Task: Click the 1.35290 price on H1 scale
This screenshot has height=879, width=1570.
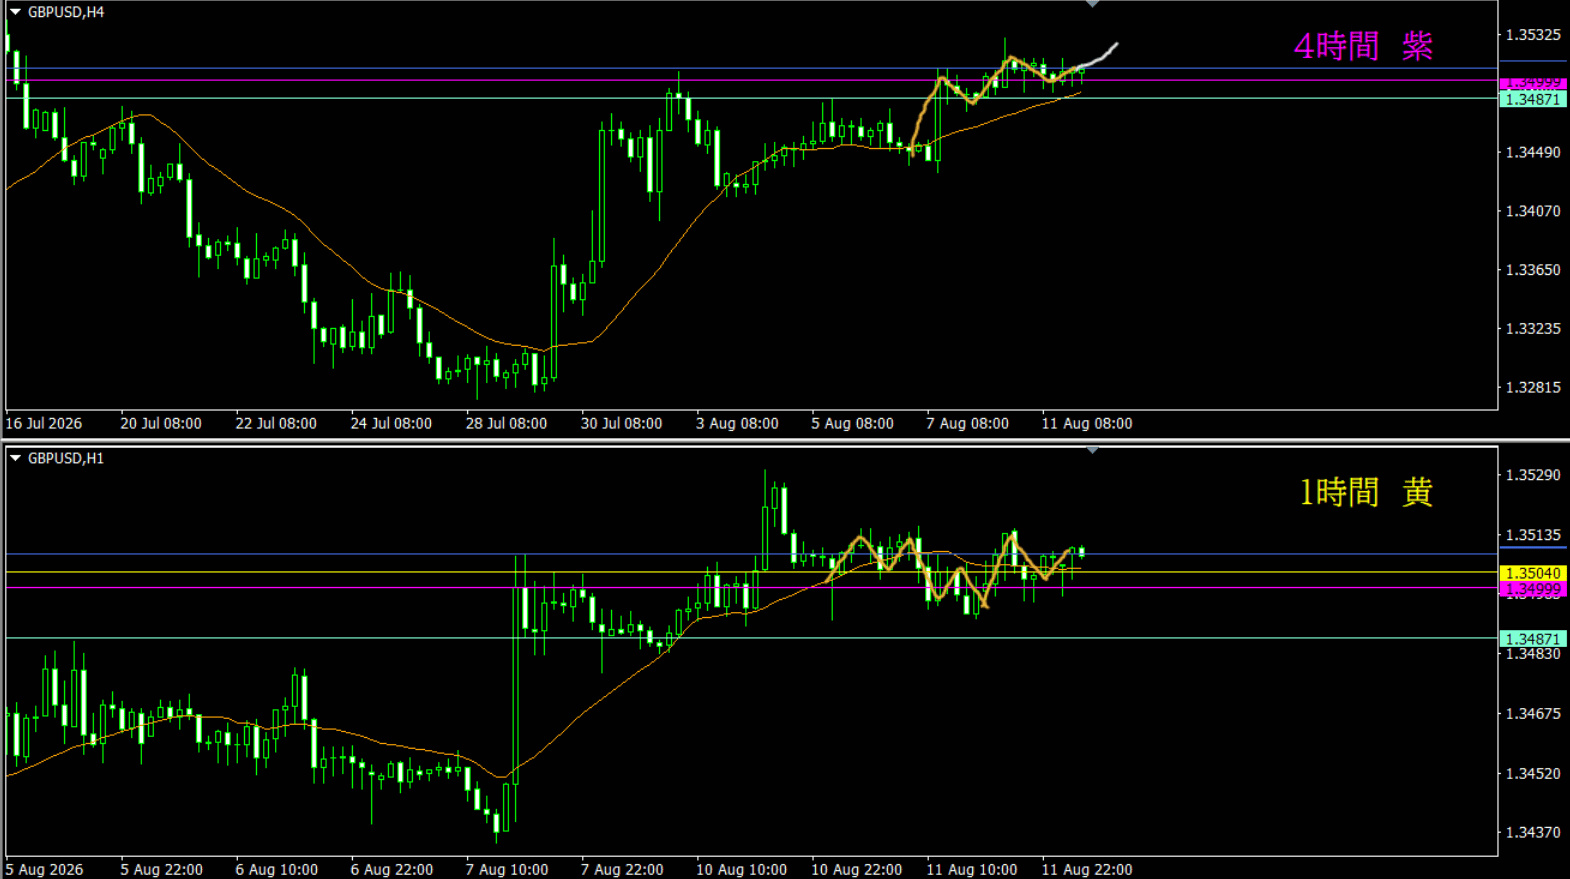Action: pyautogui.click(x=1533, y=475)
